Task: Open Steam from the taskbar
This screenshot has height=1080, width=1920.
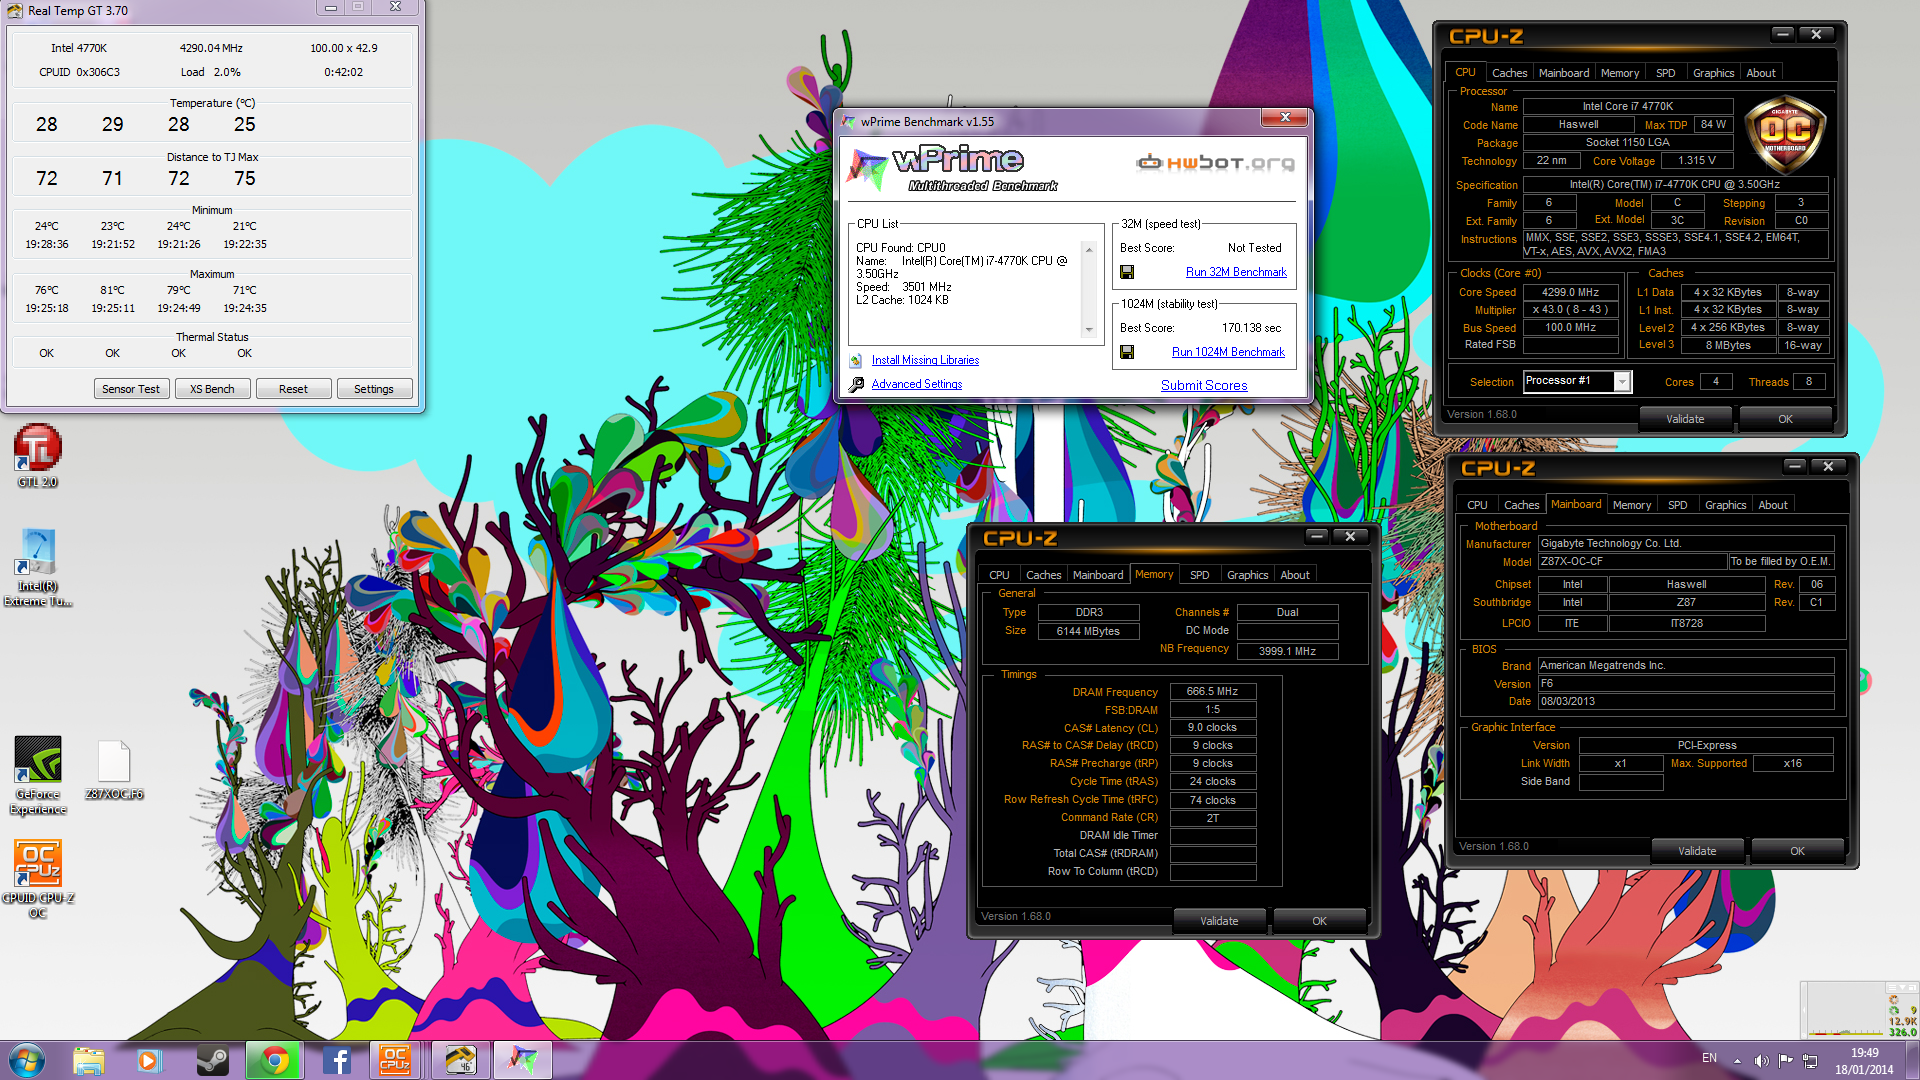Action: 211,1060
